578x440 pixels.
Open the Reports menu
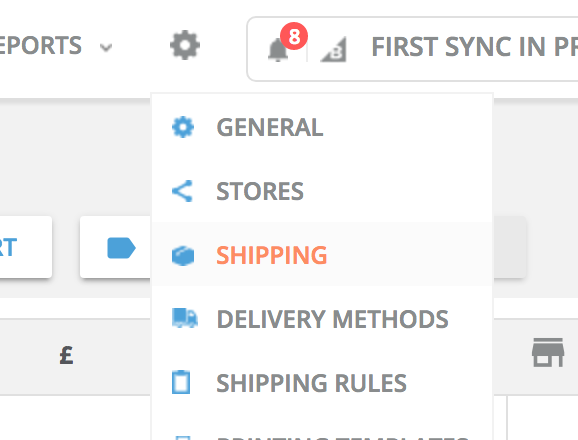pos(41,45)
